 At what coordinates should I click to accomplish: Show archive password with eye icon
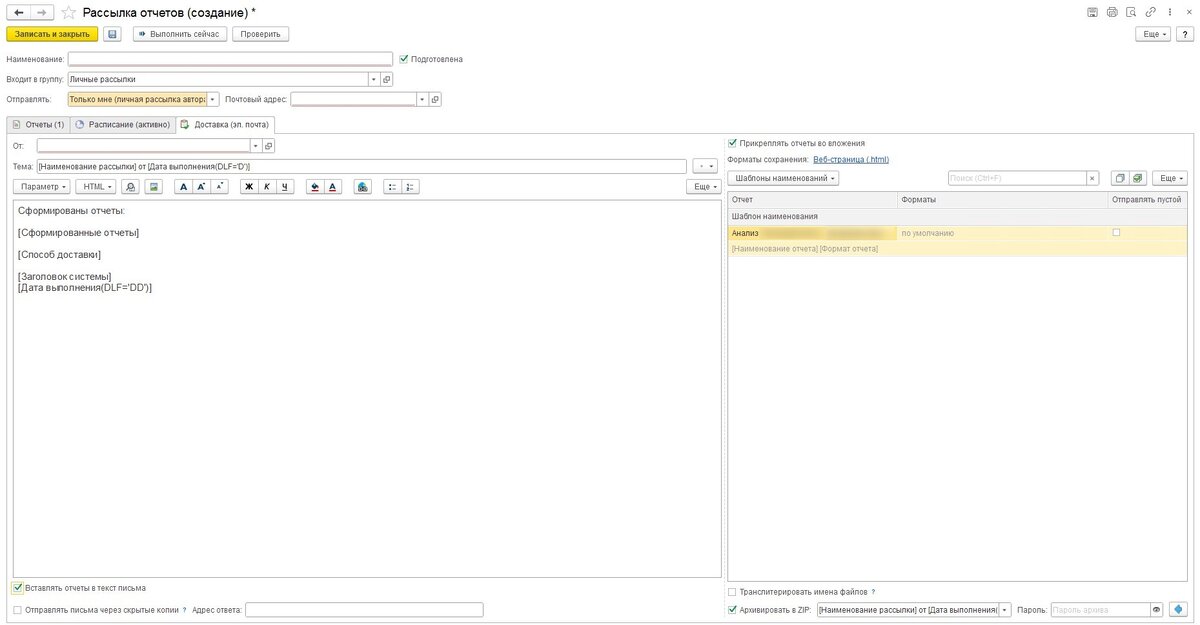pyautogui.click(x=1157, y=609)
